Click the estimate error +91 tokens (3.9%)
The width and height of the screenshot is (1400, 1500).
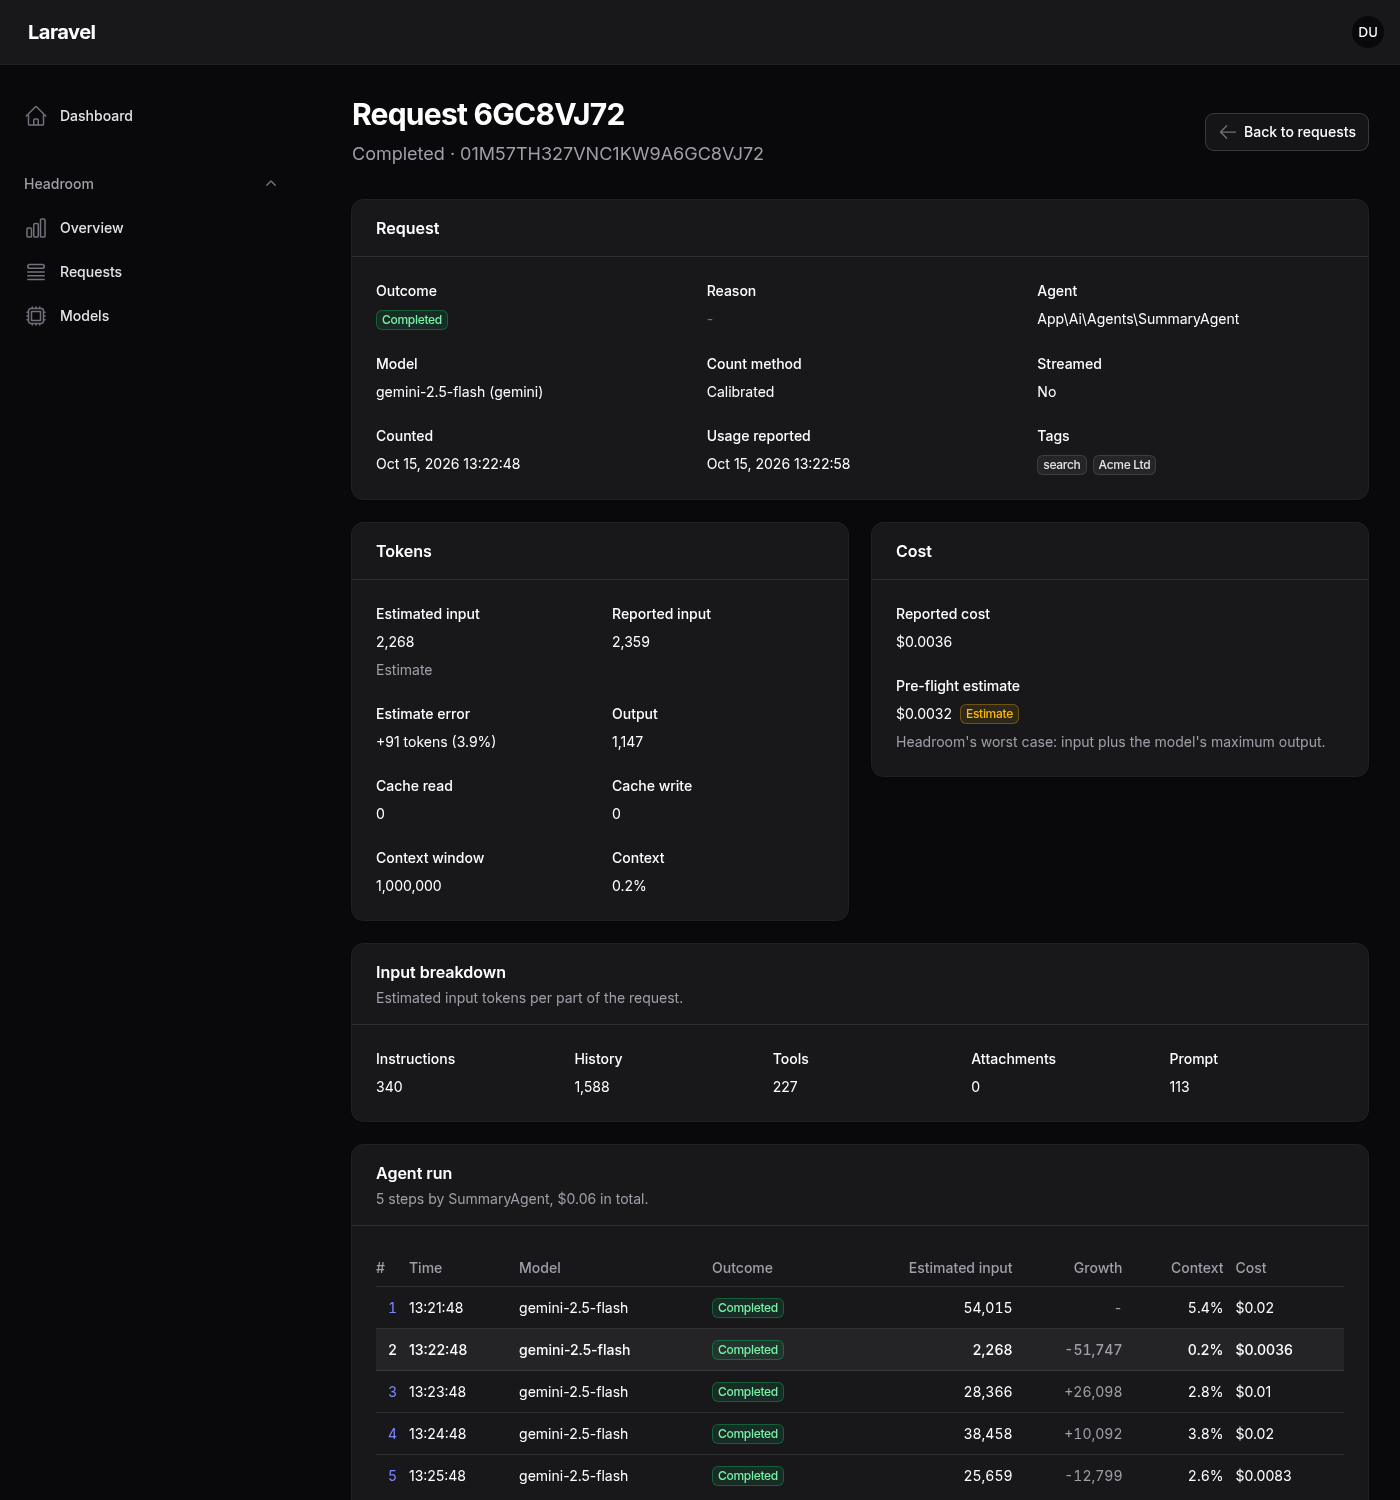[x=436, y=742]
